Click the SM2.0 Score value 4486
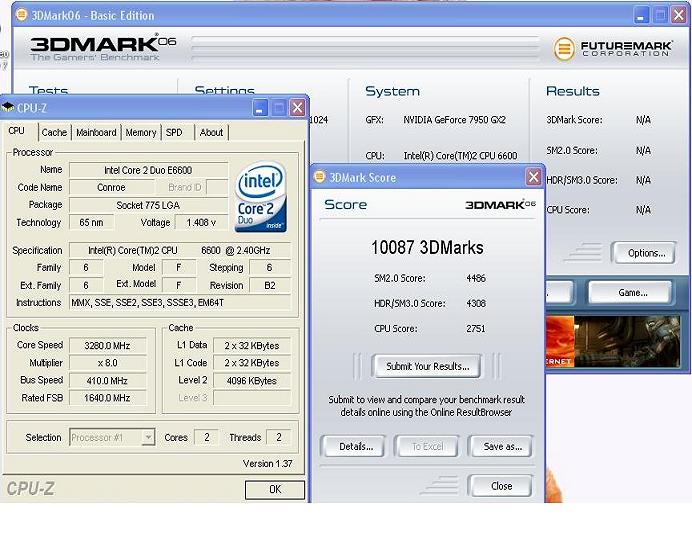The width and height of the screenshot is (692, 540). tap(476, 278)
